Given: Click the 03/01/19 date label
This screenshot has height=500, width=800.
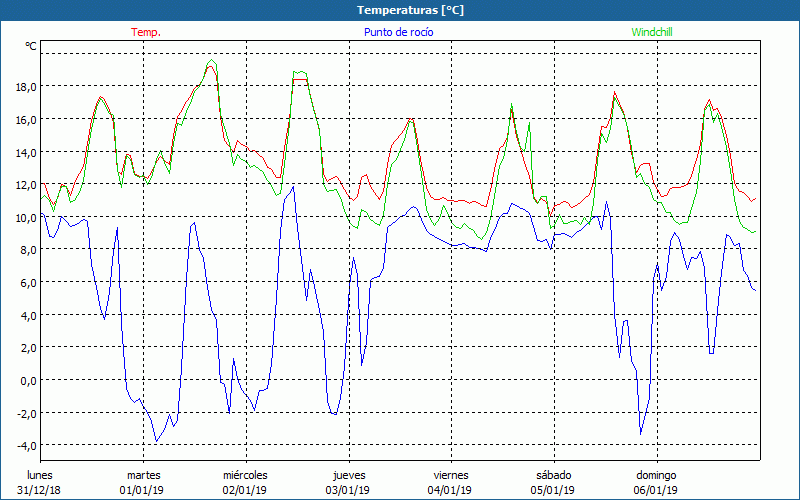Looking at the screenshot, I should 347,490.
